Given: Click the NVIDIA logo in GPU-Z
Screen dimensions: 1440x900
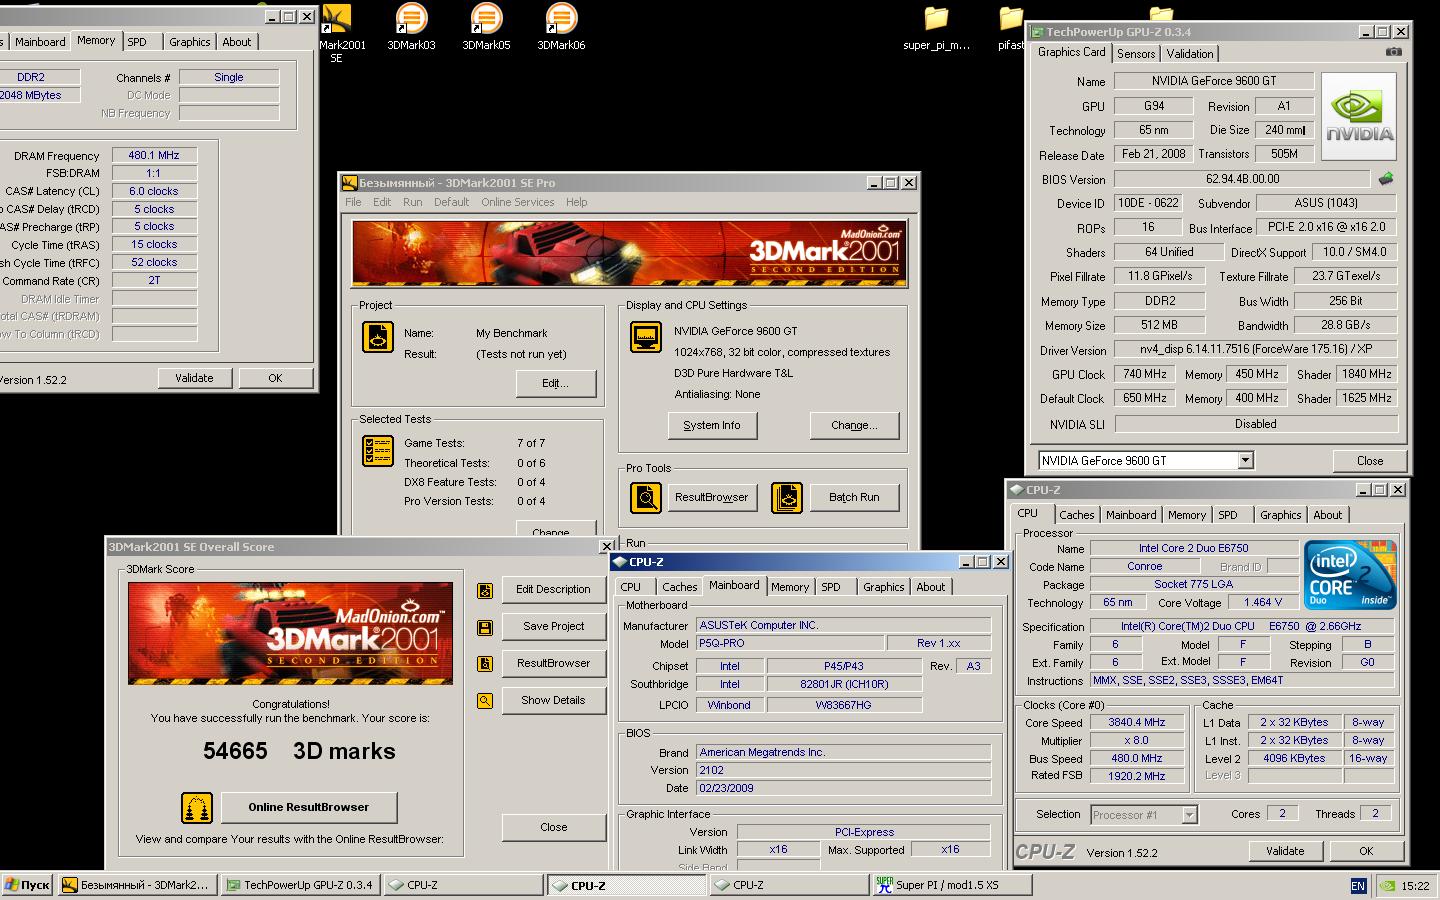Looking at the screenshot, I should pos(1358,117).
